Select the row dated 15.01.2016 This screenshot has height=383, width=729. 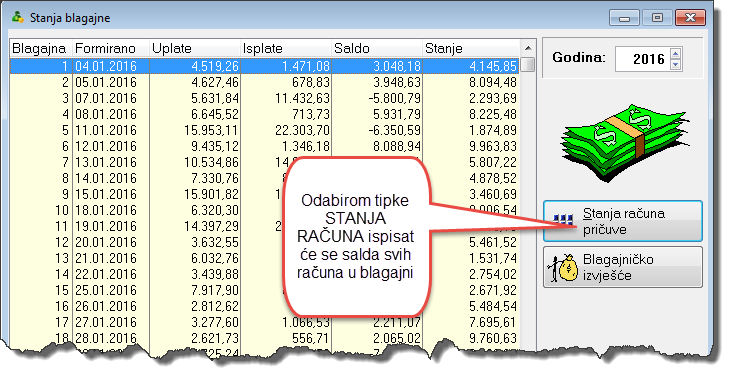[x=265, y=194]
